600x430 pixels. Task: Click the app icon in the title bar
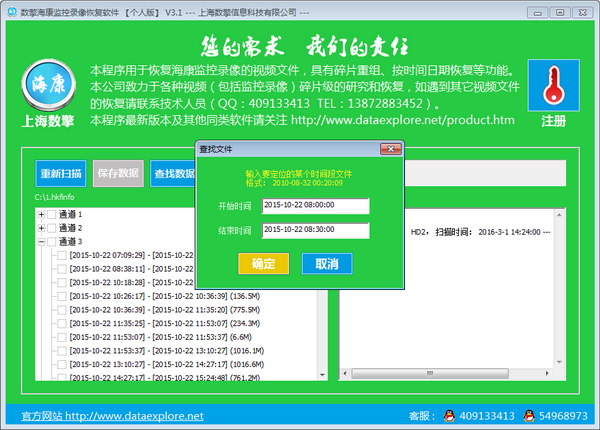coord(12,12)
